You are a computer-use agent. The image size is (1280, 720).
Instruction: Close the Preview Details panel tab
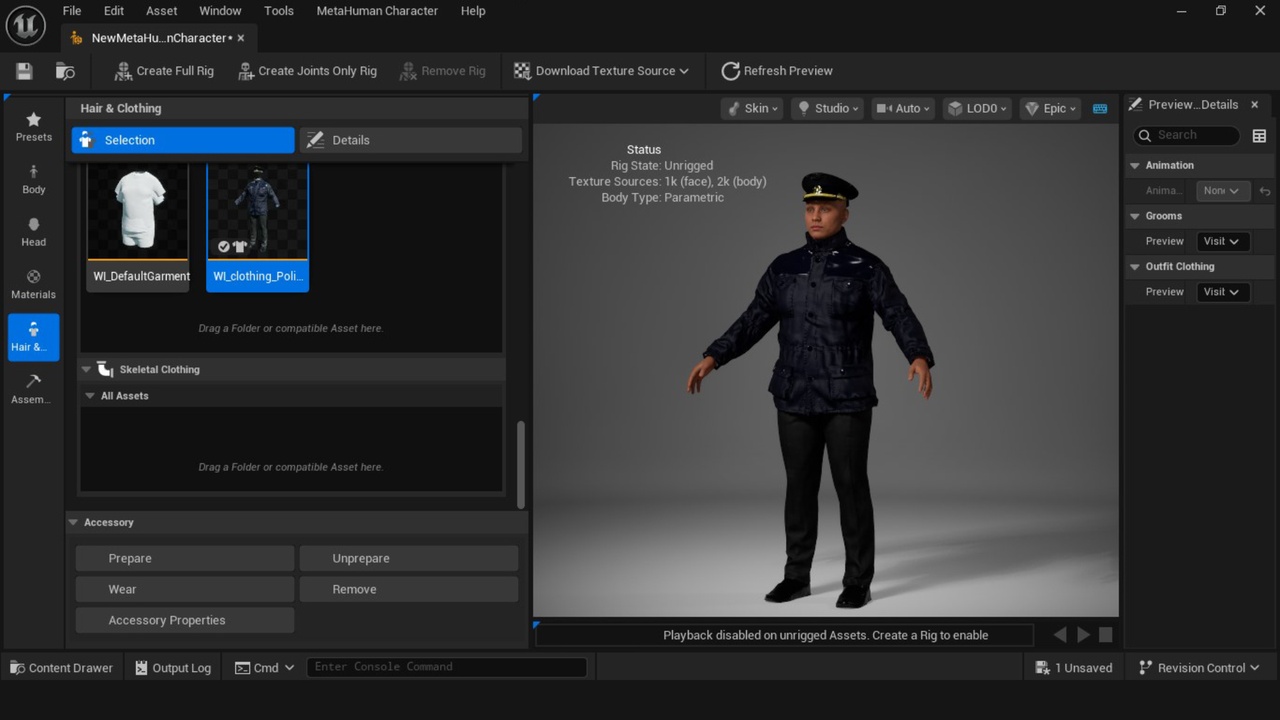click(x=1254, y=105)
